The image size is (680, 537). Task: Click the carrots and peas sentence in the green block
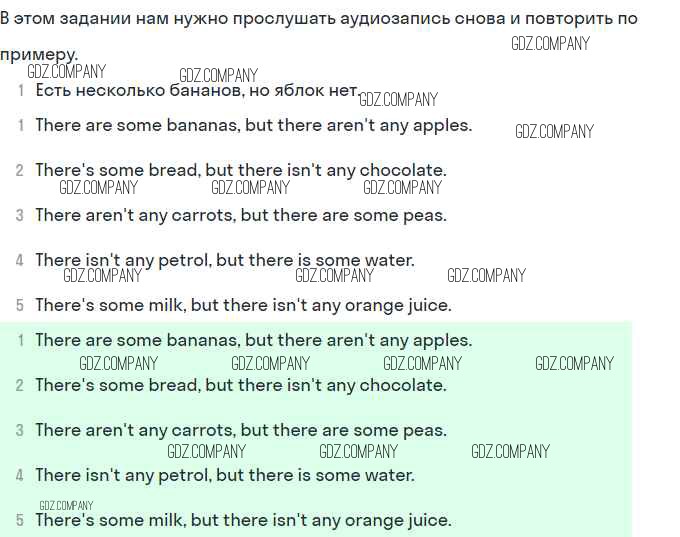(x=240, y=430)
